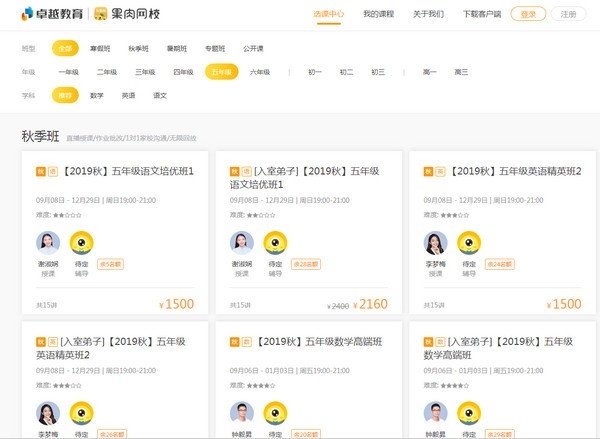Choose the 六年级 grade filter

tap(260, 72)
